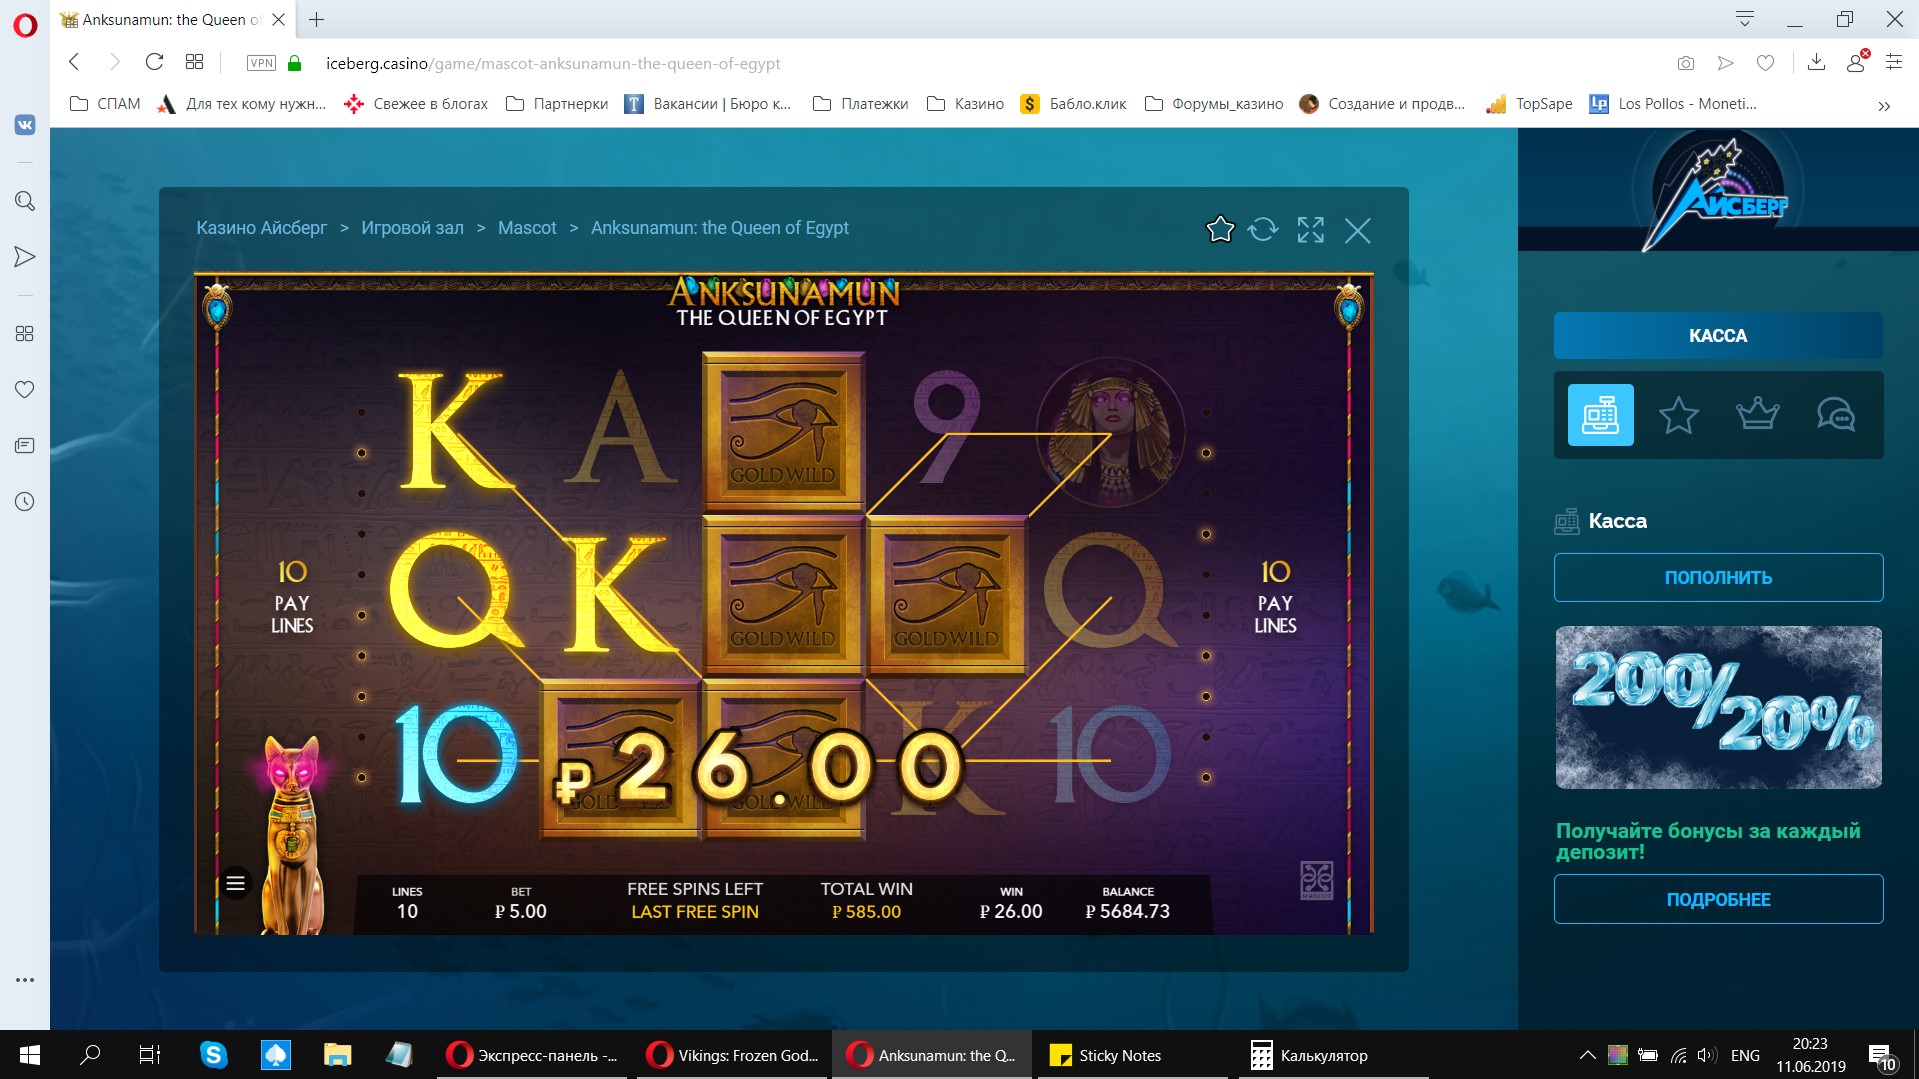Image resolution: width=1919 pixels, height=1079 pixels.
Task: Open My Flow sidebar arrow icon
Action: tap(25, 257)
